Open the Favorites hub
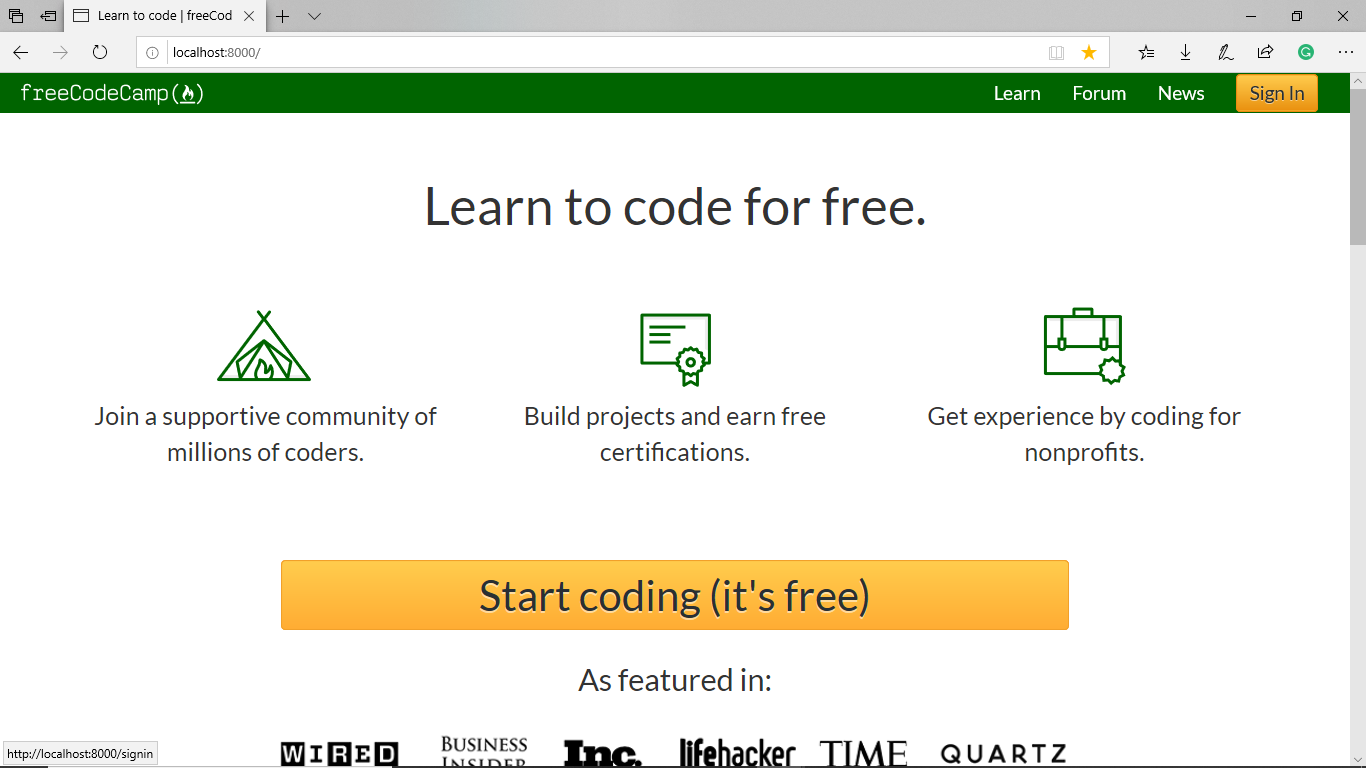 (x=1146, y=52)
